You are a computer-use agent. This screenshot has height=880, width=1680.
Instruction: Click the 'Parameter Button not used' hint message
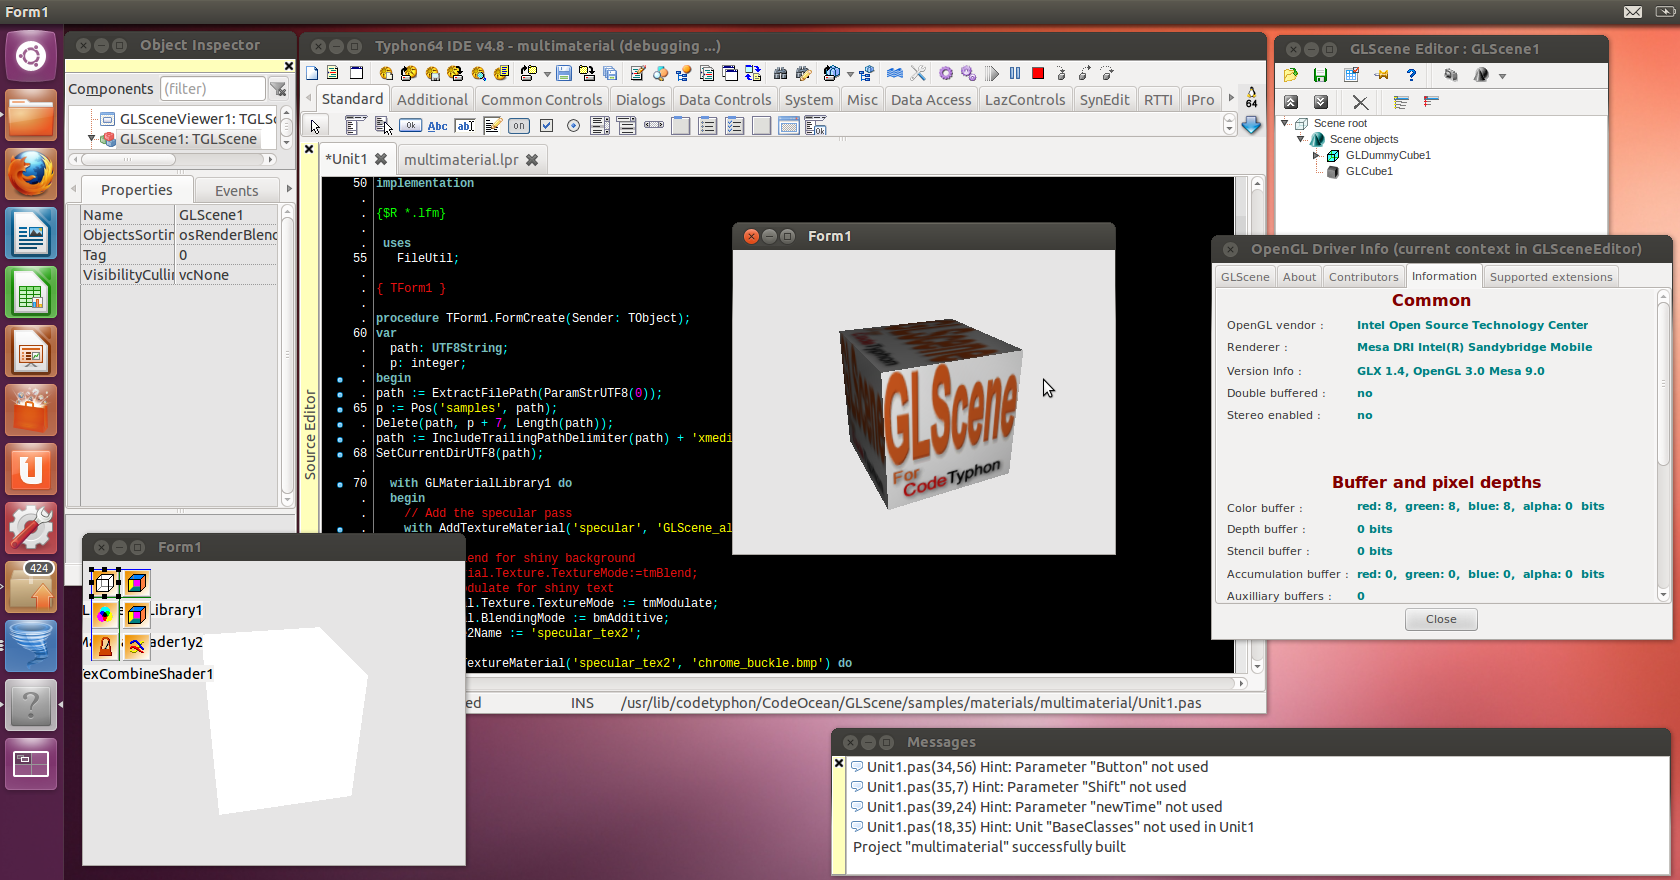(x=1037, y=767)
